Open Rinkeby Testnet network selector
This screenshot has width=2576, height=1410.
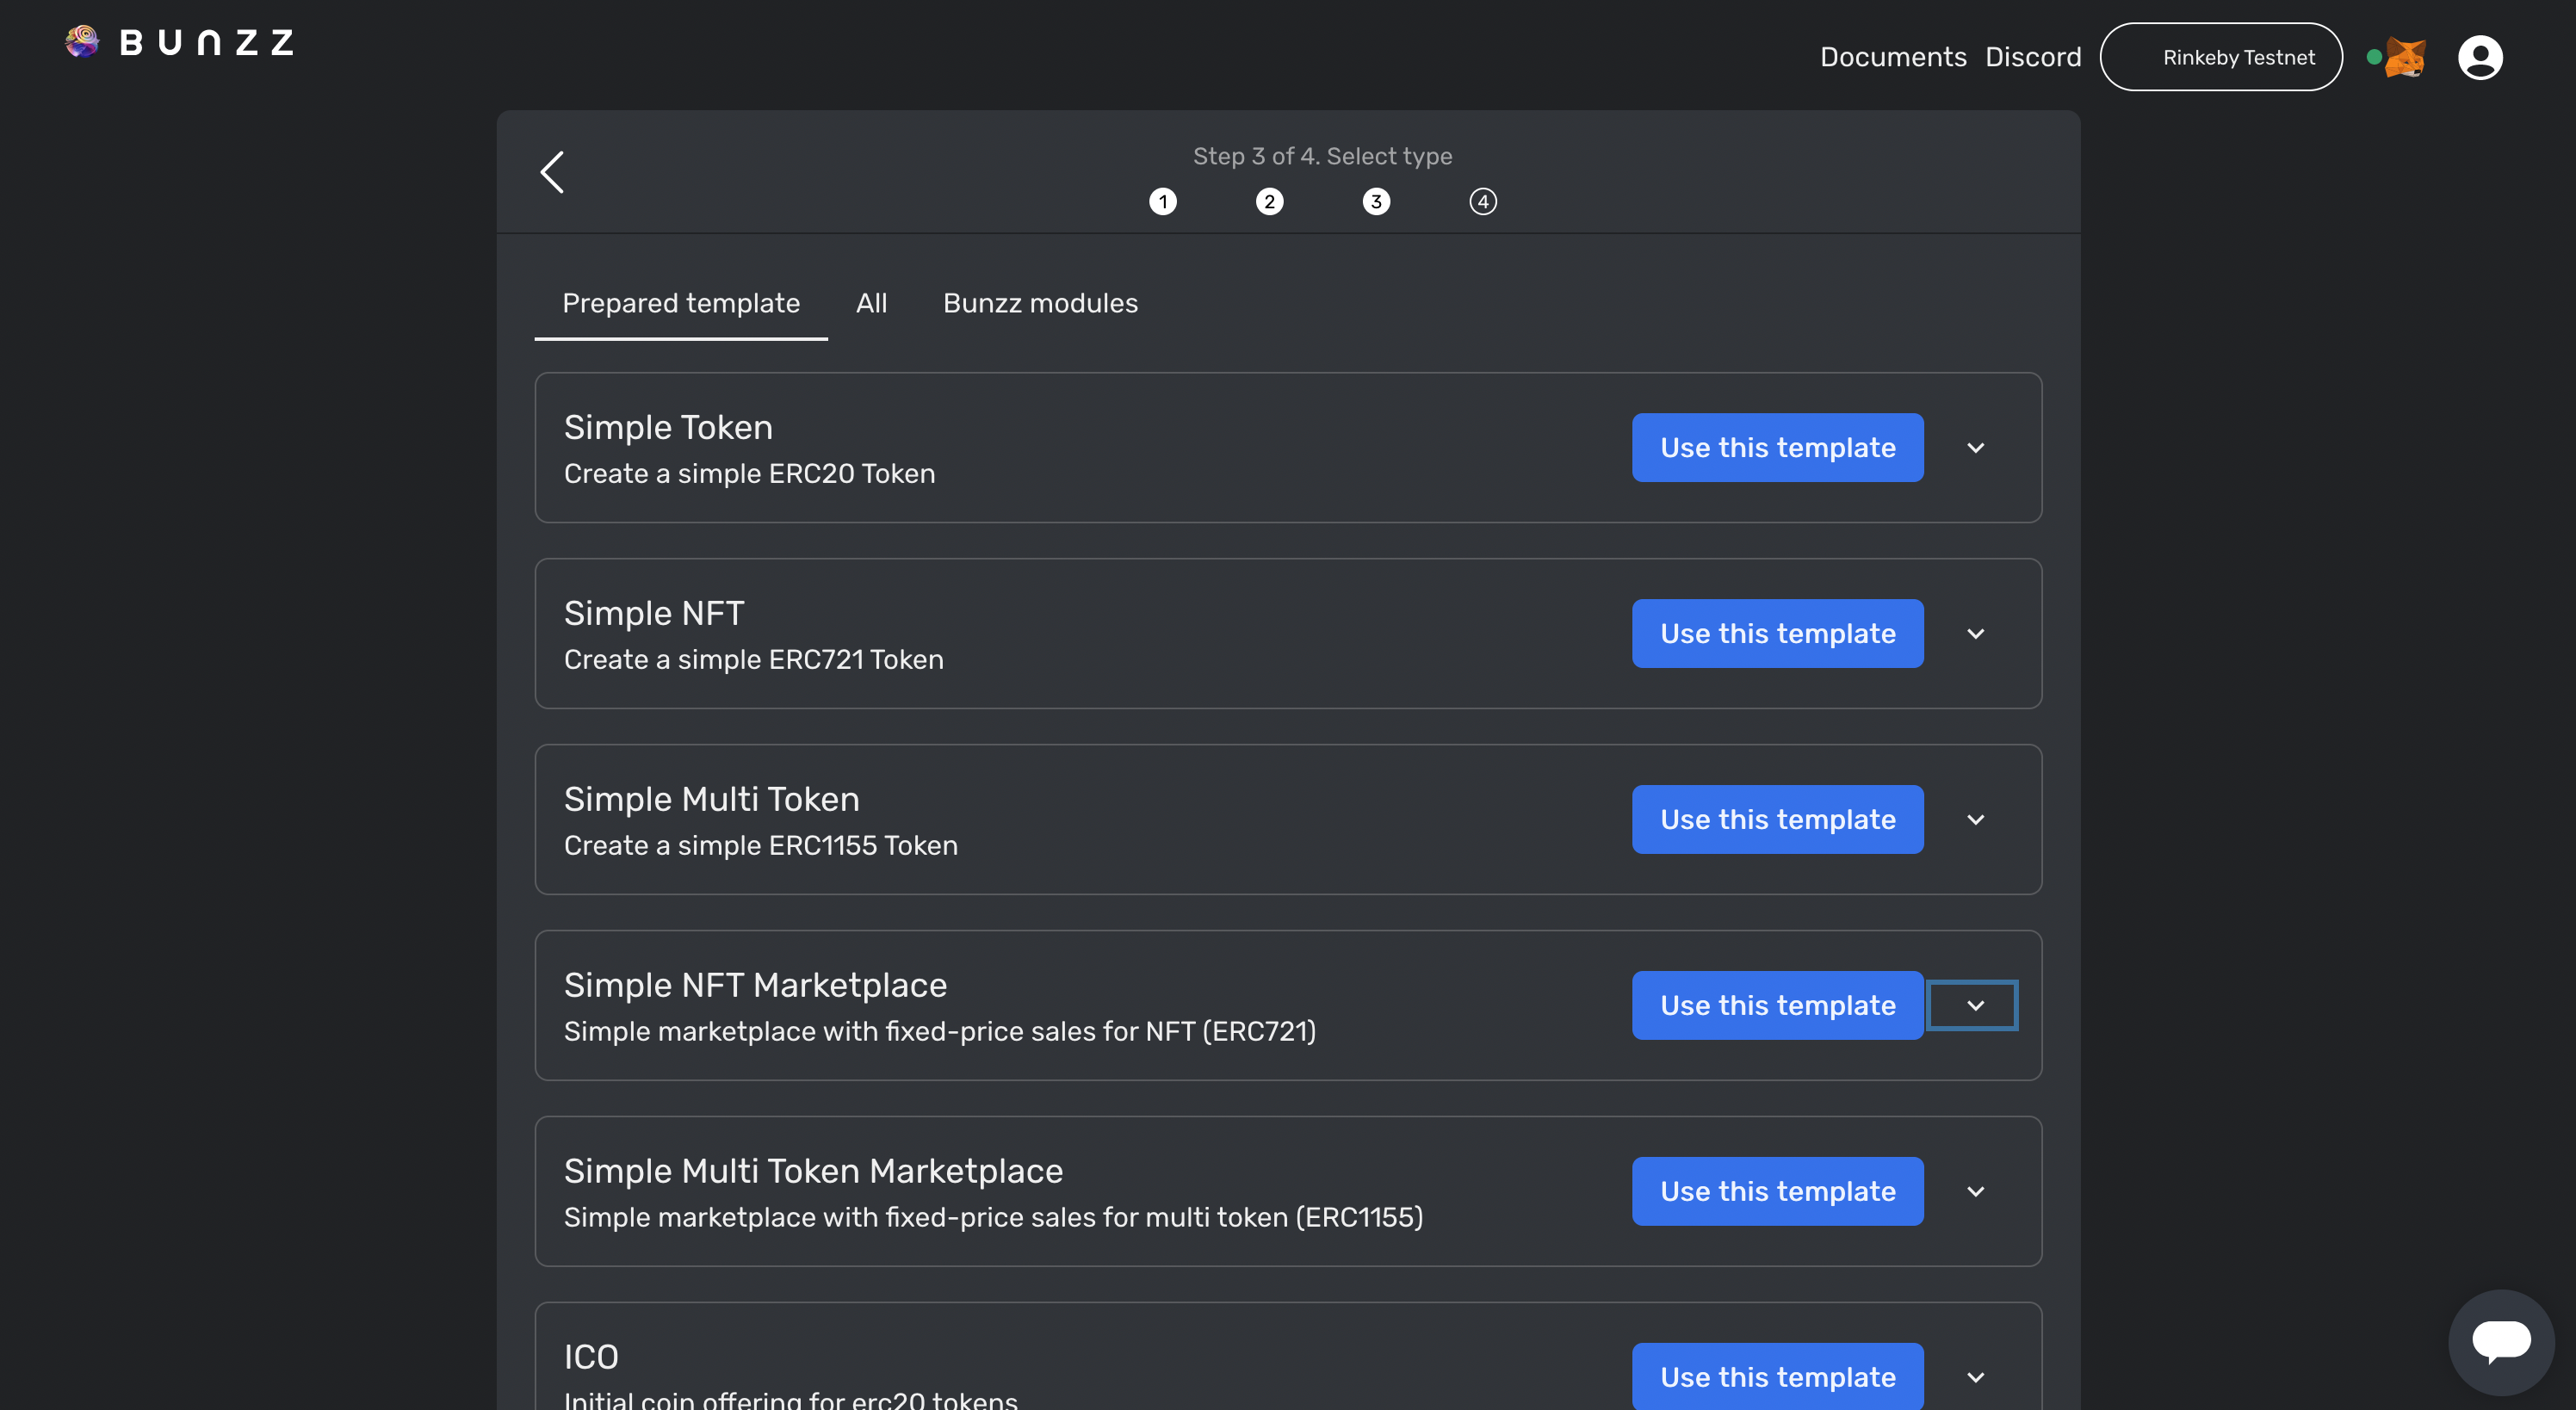click(x=2220, y=57)
